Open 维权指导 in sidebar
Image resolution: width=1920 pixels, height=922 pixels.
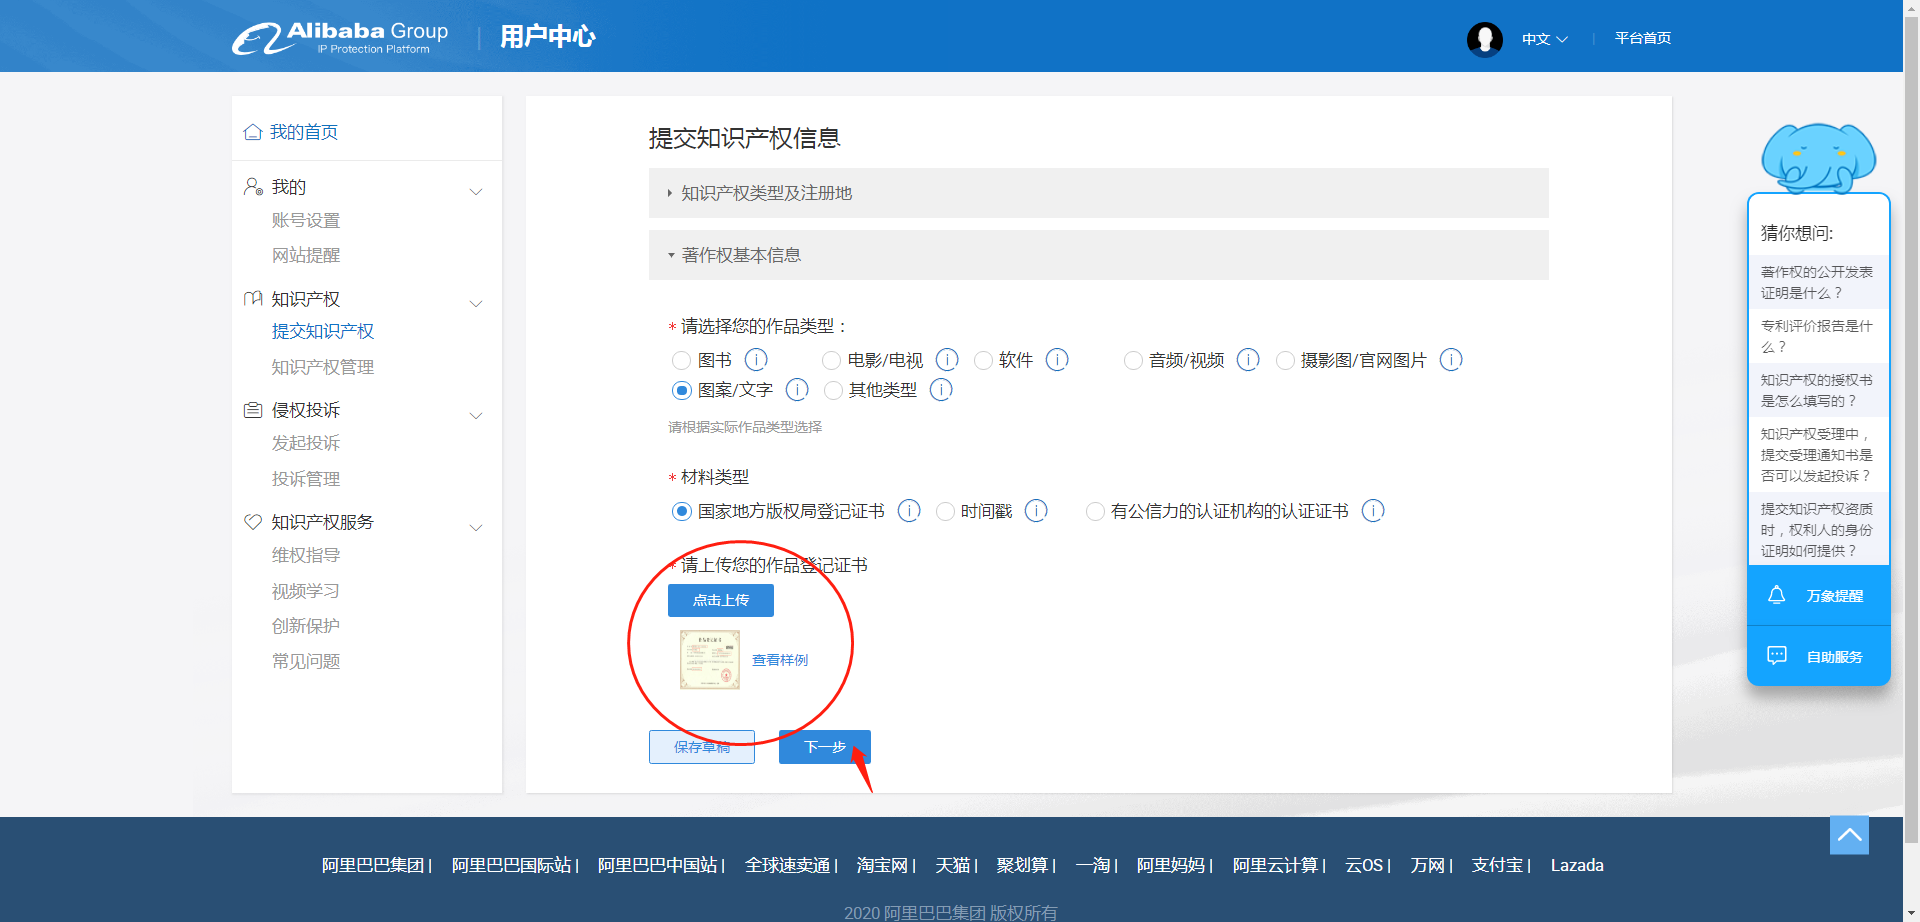306,555
